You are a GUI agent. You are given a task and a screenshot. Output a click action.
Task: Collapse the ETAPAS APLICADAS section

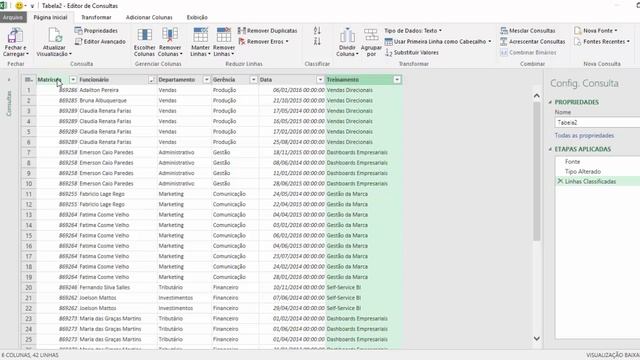550,149
